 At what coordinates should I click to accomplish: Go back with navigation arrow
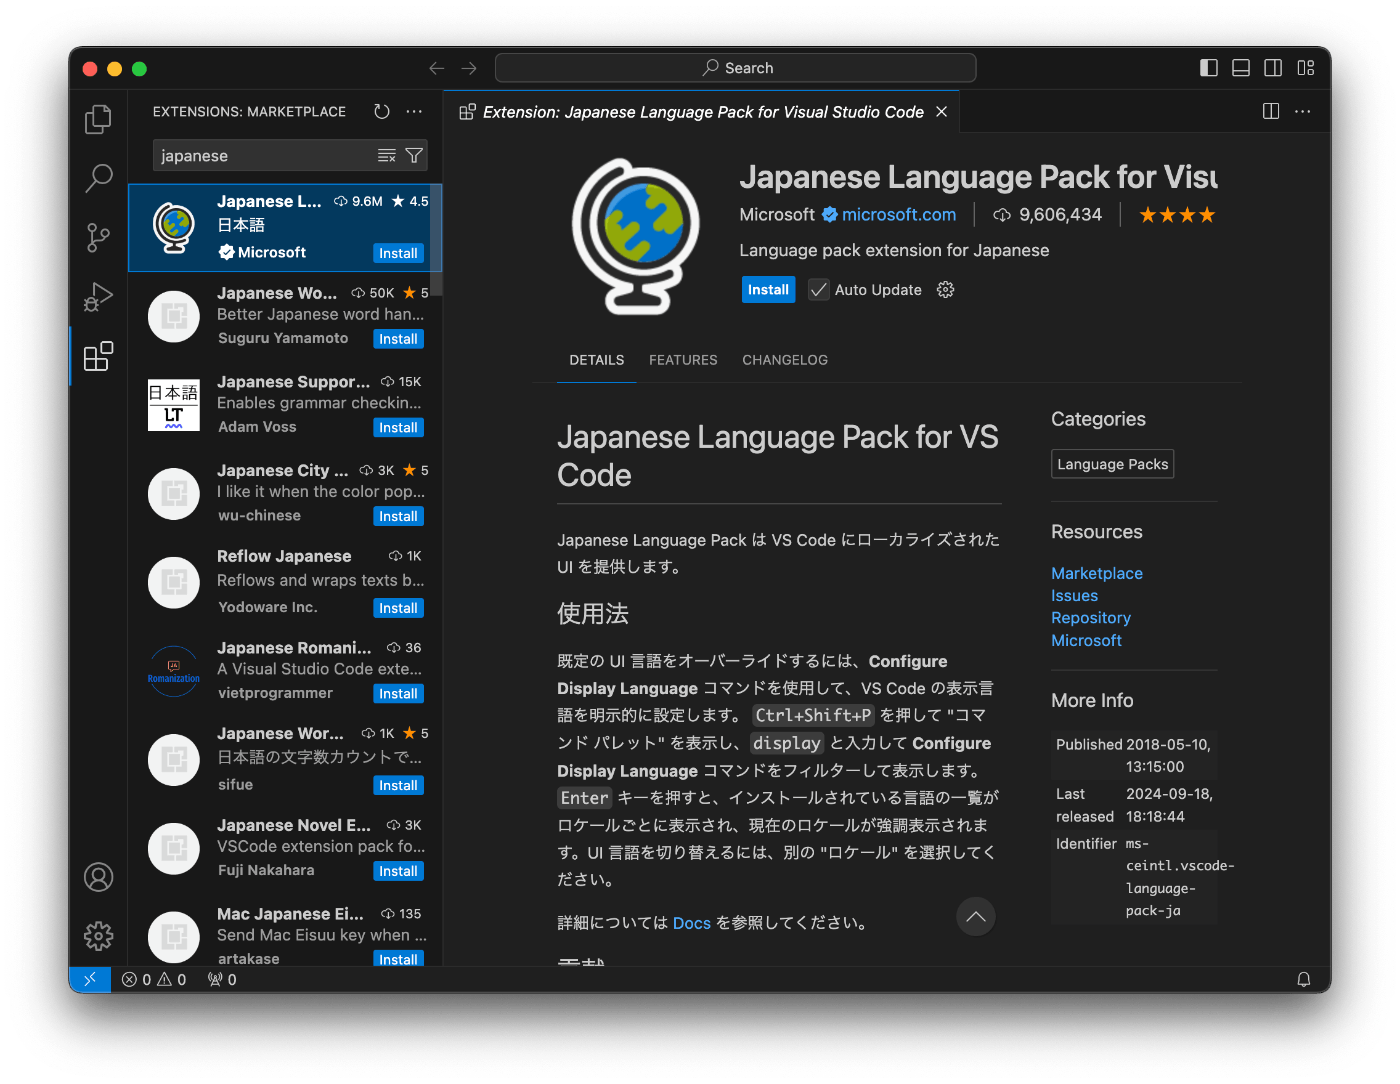437,68
